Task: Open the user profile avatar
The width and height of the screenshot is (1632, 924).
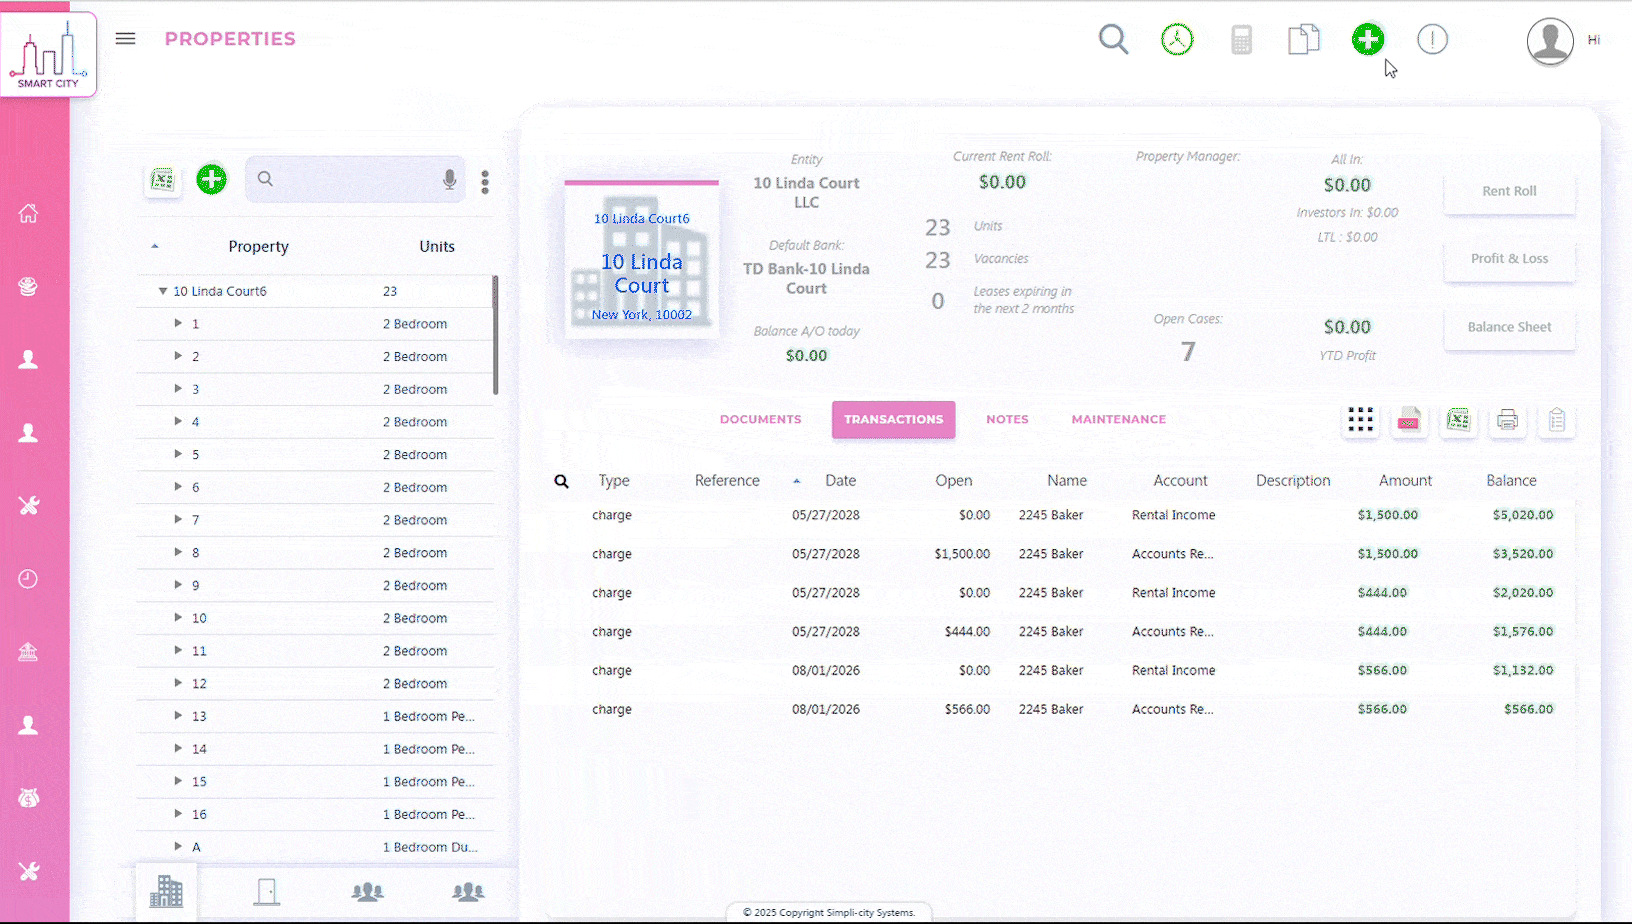Action: coord(1550,41)
